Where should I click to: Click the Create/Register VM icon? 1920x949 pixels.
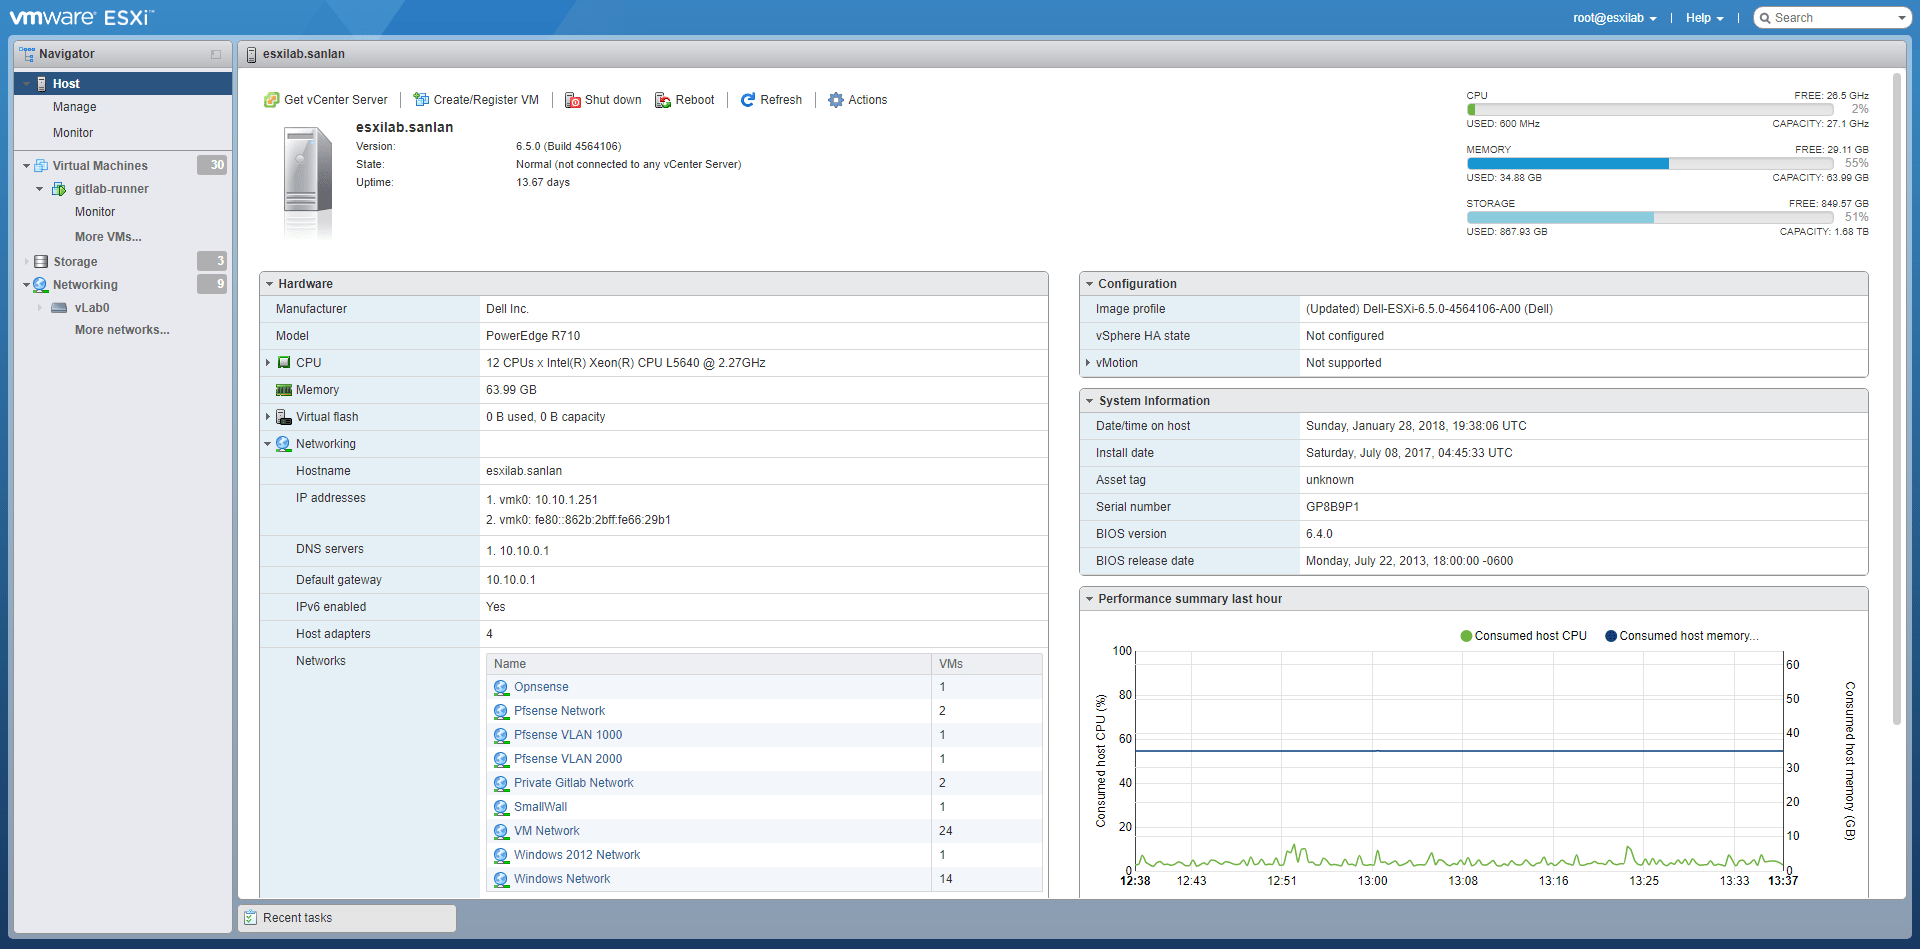(421, 100)
